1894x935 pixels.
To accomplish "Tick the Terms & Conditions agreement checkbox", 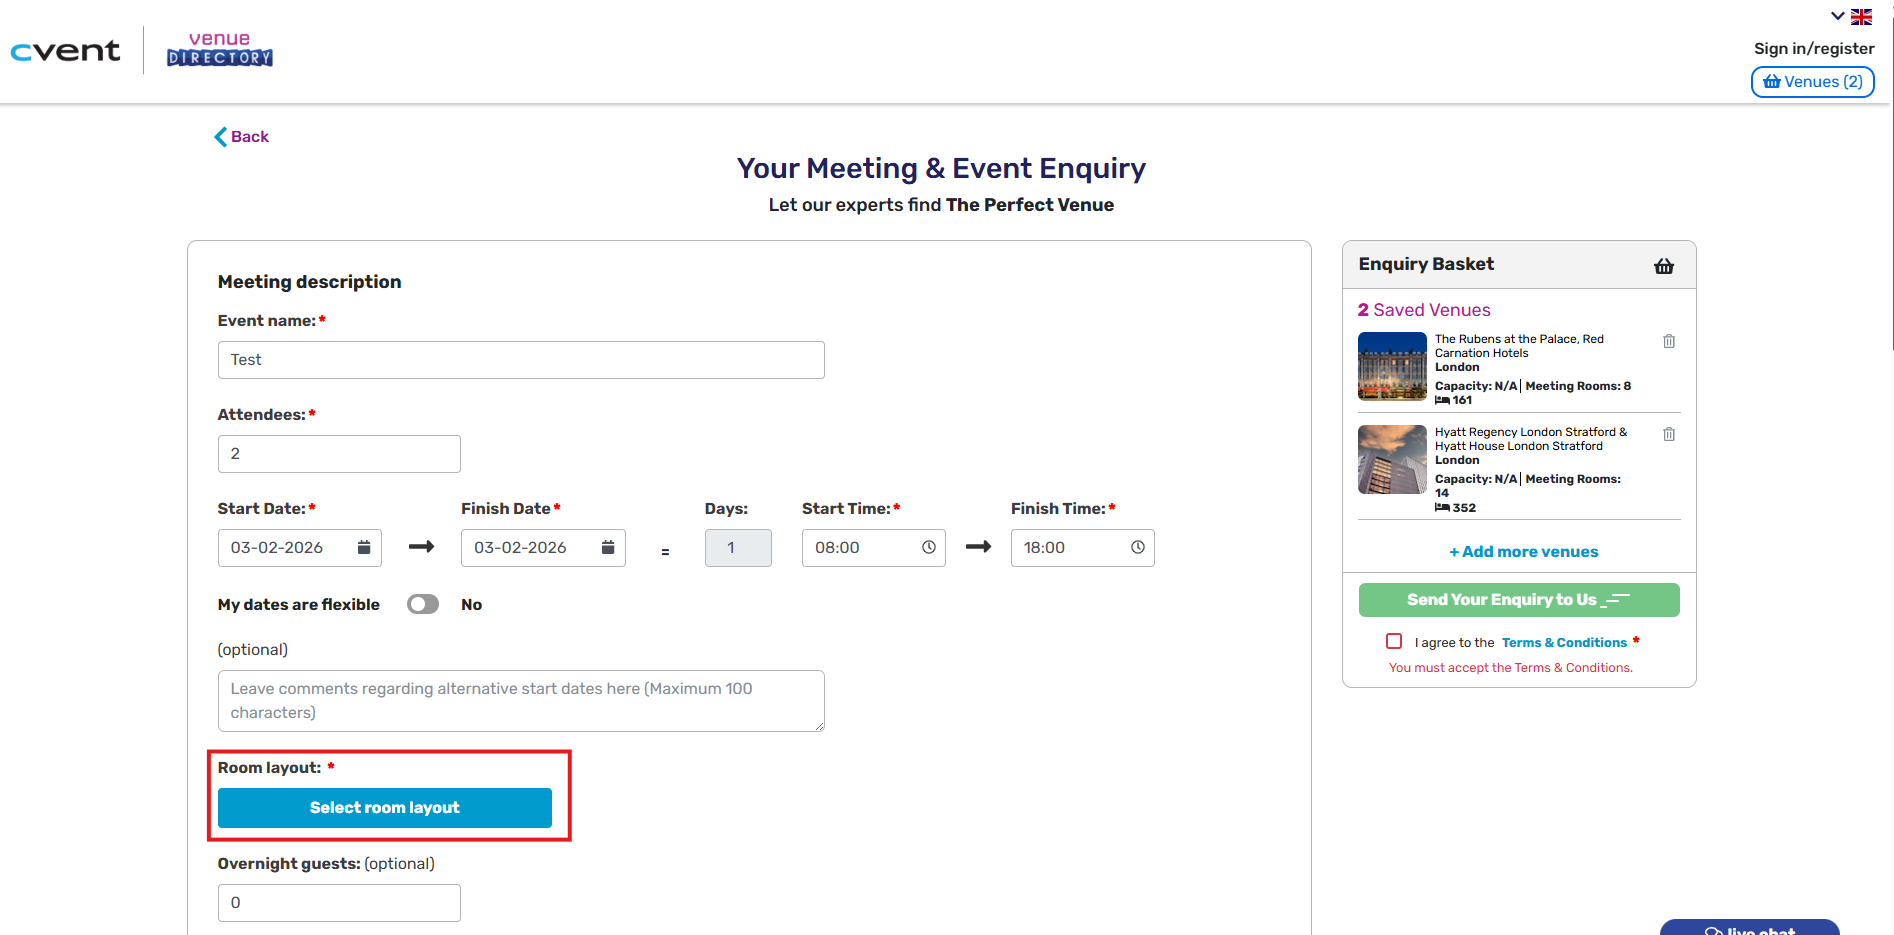I will (x=1394, y=641).
